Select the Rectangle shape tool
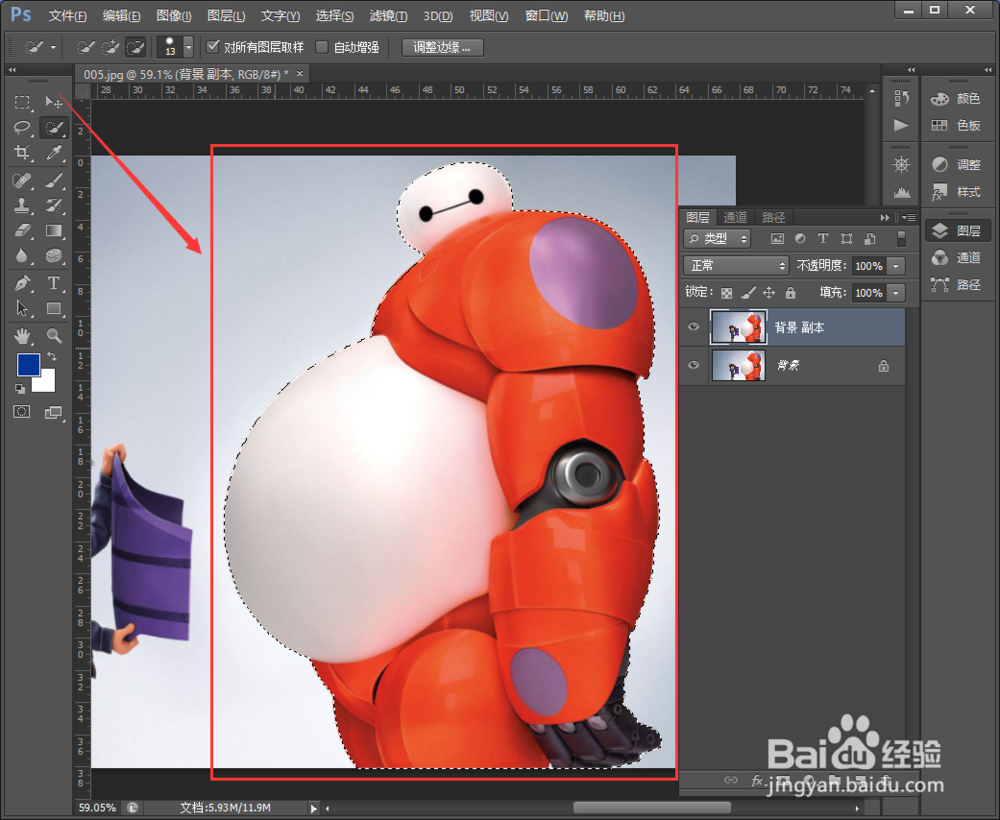The image size is (1000, 820). [54, 309]
